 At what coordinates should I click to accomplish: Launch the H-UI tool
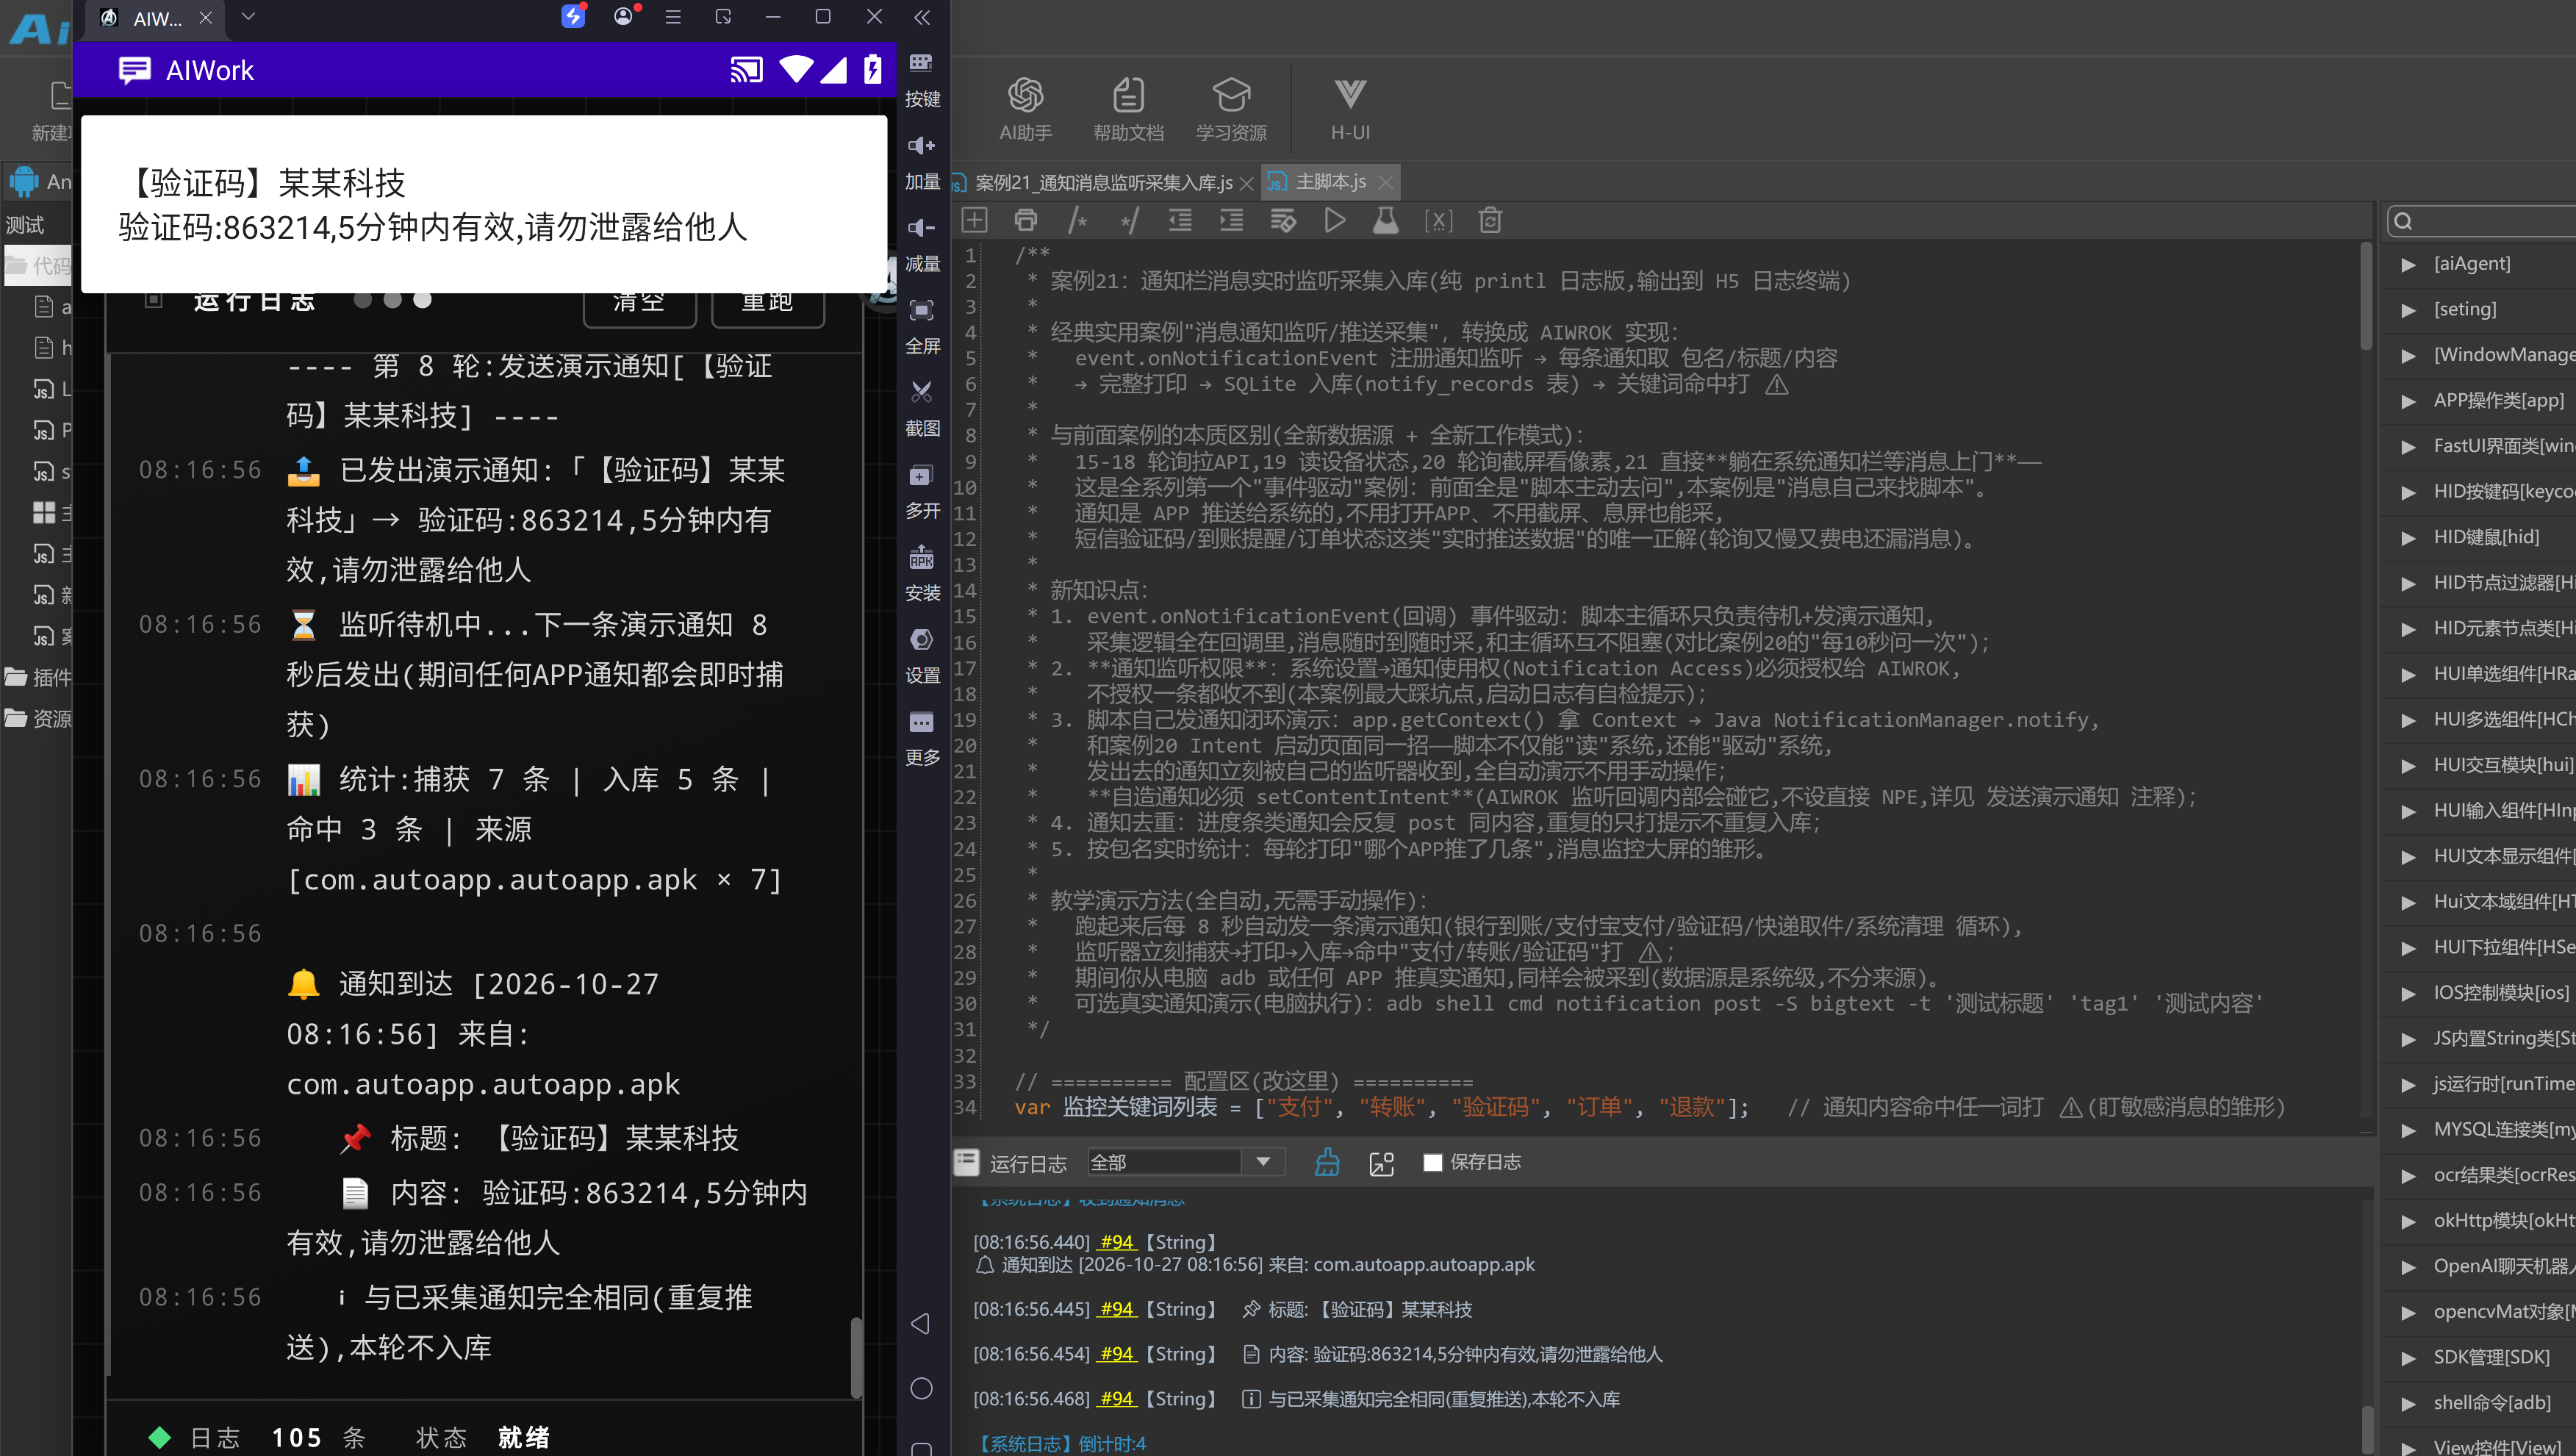tap(1349, 110)
